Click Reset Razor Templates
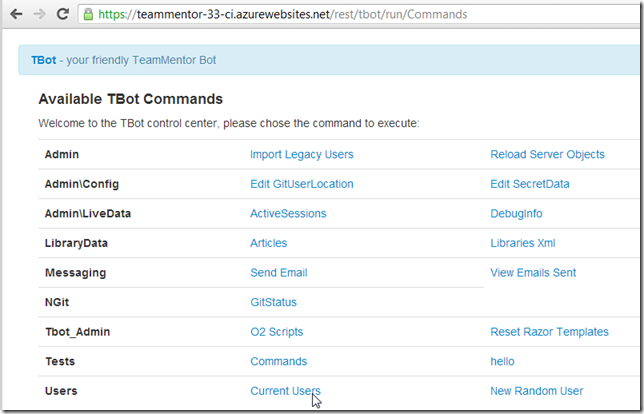This screenshot has height=414, width=644. (x=549, y=332)
